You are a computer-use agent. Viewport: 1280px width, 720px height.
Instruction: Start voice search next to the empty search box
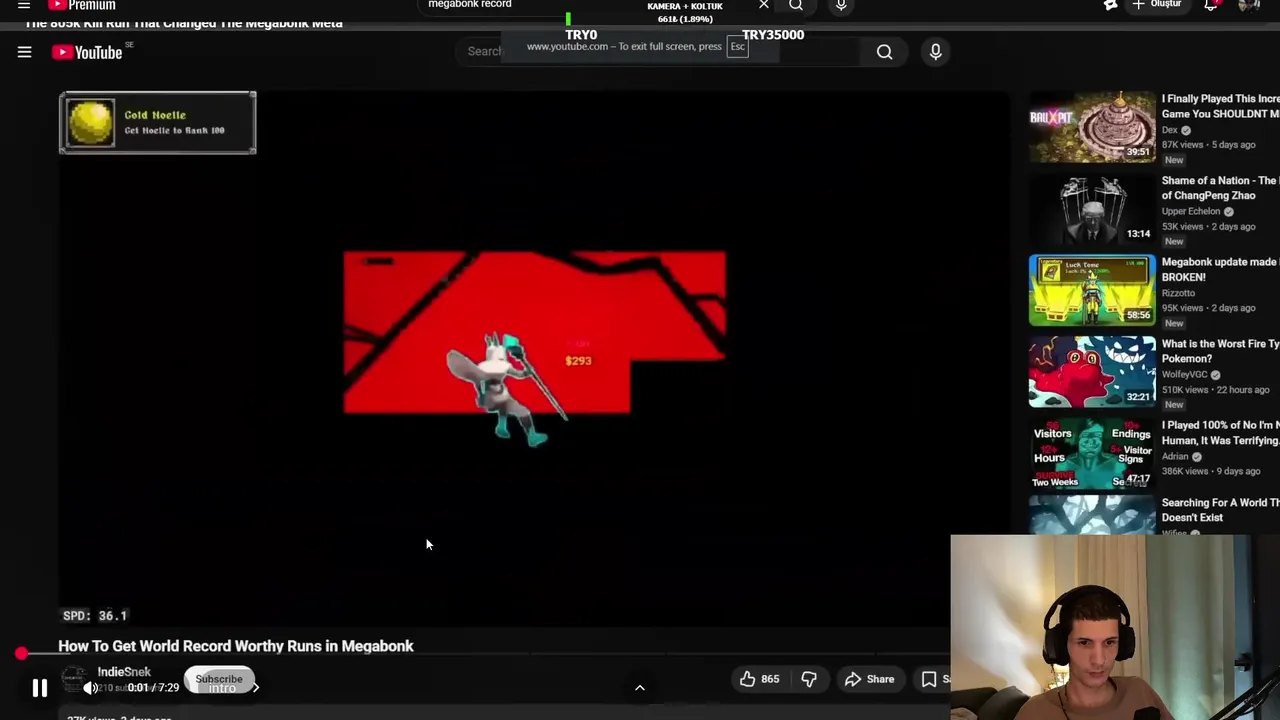pyautogui.click(x=935, y=52)
